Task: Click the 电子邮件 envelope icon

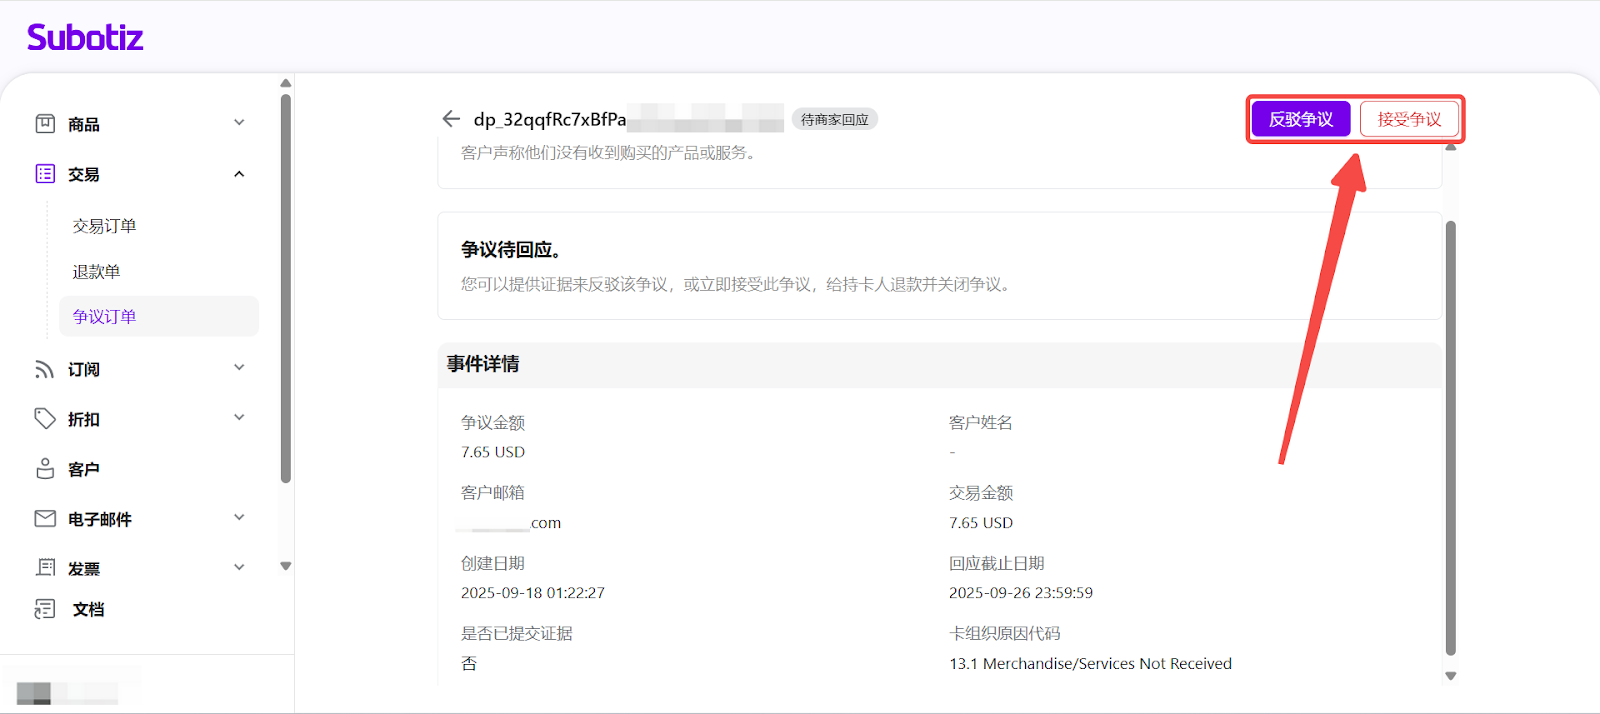Action: coord(45,518)
